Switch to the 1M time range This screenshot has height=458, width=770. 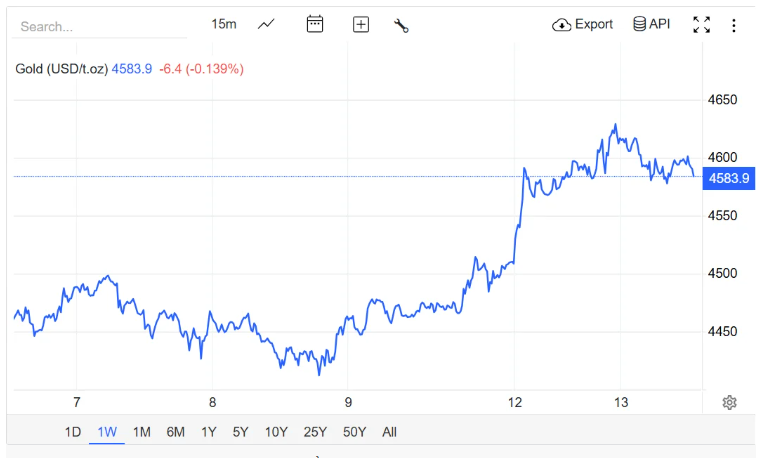[x=141, y=432]
